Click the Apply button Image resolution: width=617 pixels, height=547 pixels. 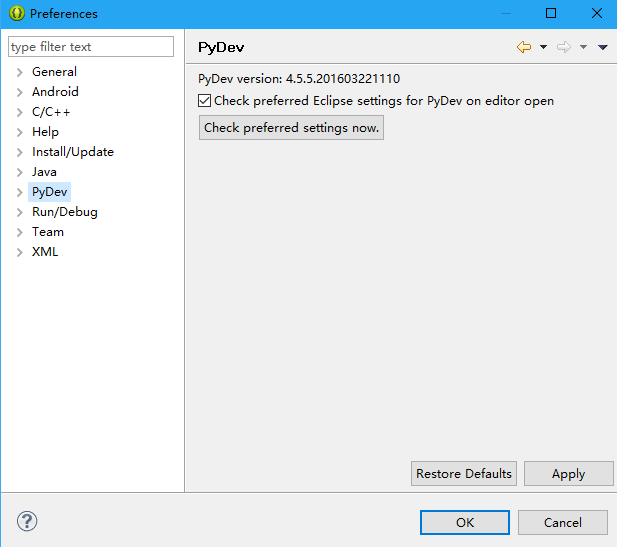(569, 473)
